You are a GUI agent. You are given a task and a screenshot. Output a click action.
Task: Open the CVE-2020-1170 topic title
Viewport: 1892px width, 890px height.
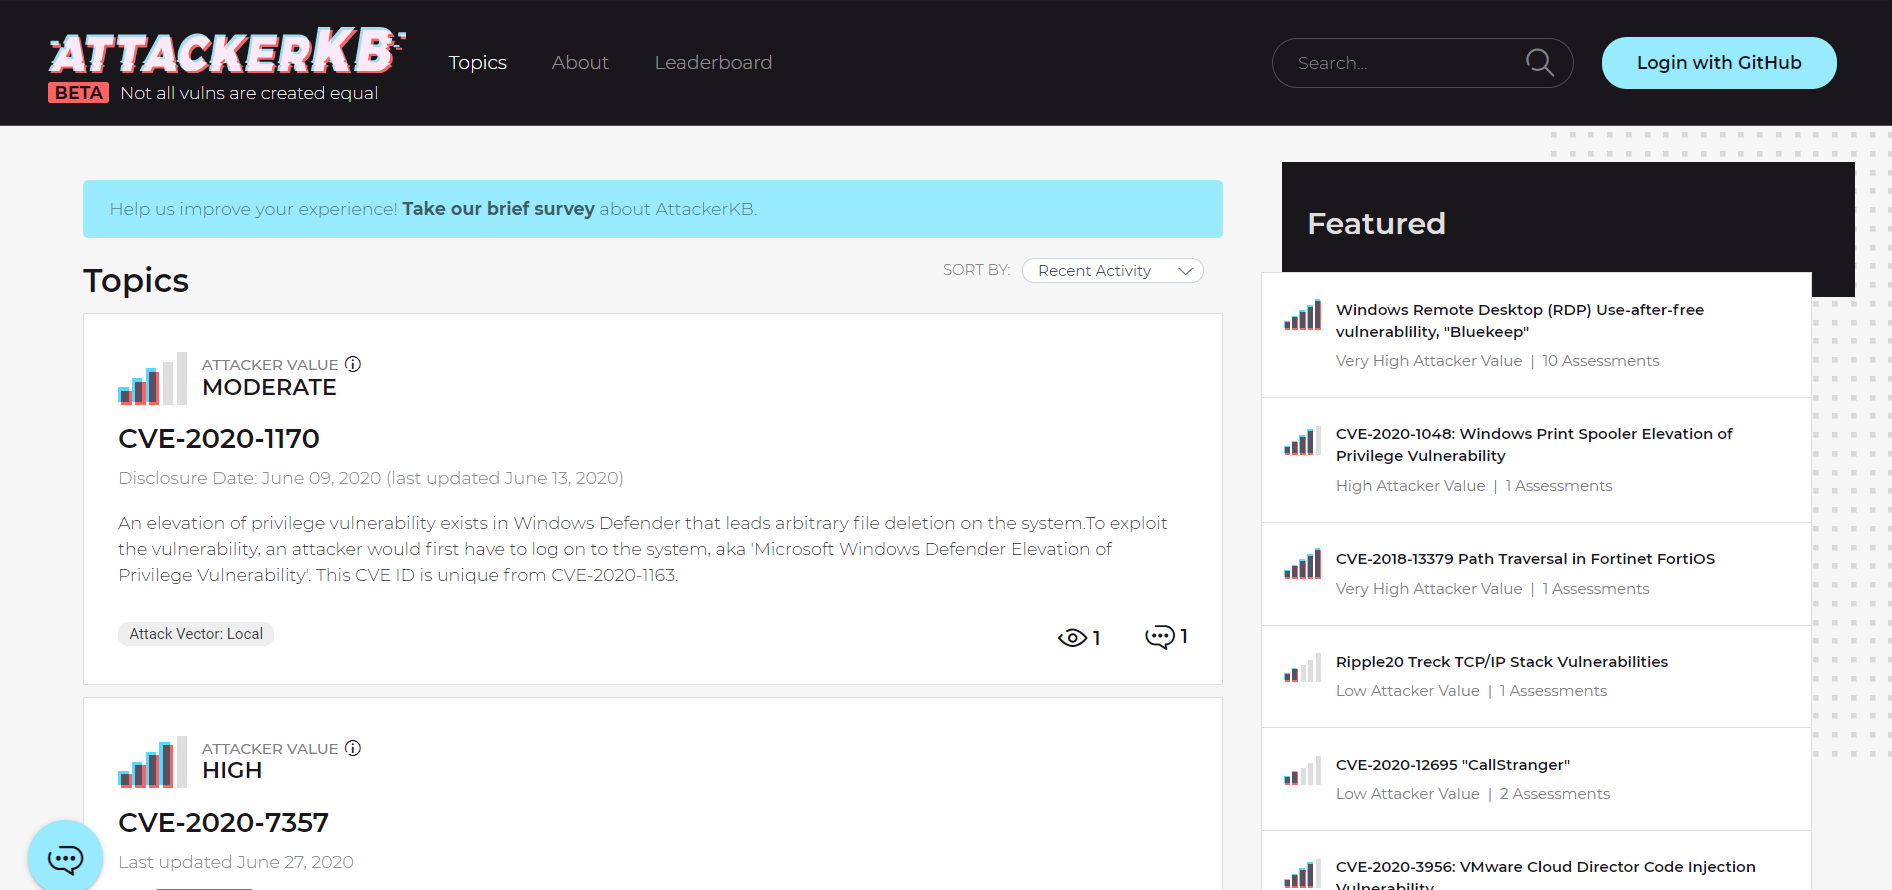click(x=219, y=438)
